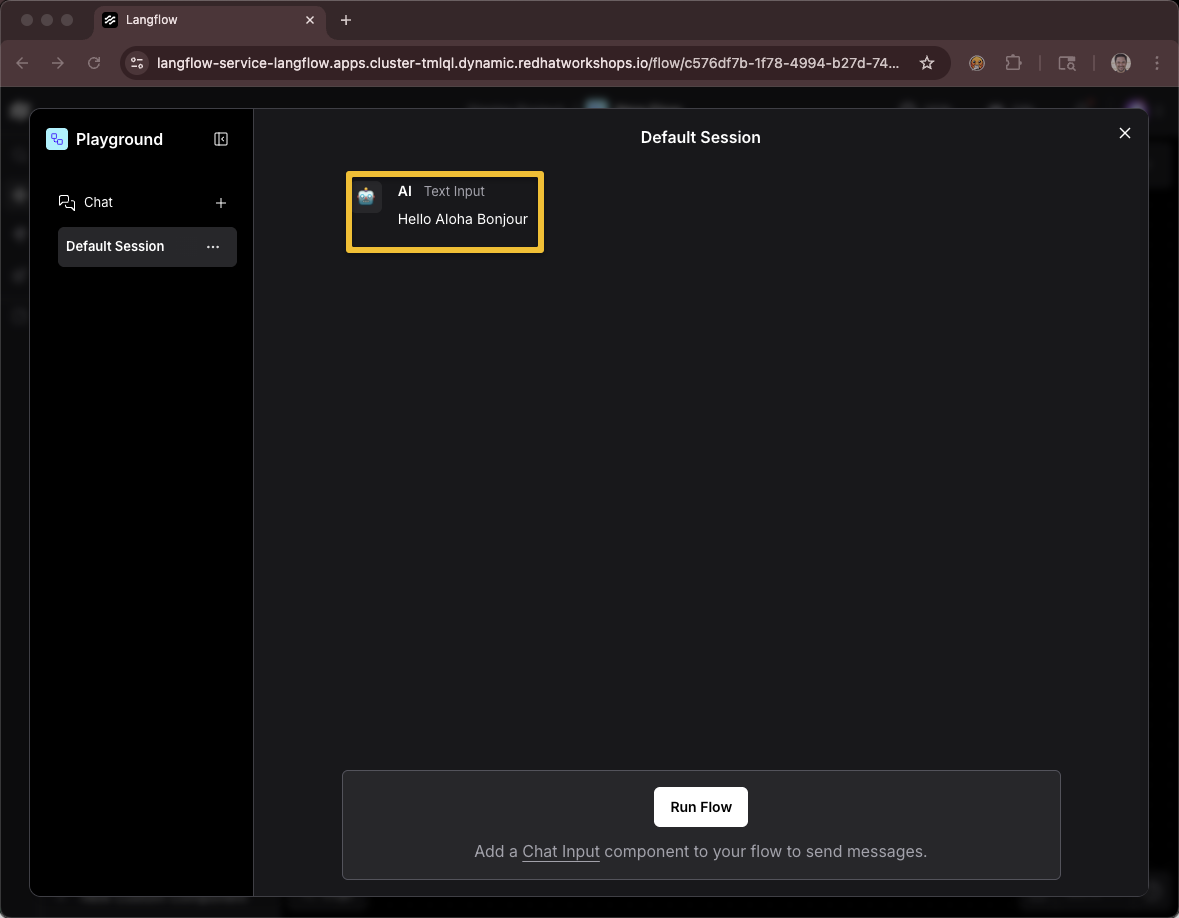This screenshot has width=1179, height=918.
Task: Open the tab search icon in toolbar
Action: pyautogui.click(x=1067, y=62)
